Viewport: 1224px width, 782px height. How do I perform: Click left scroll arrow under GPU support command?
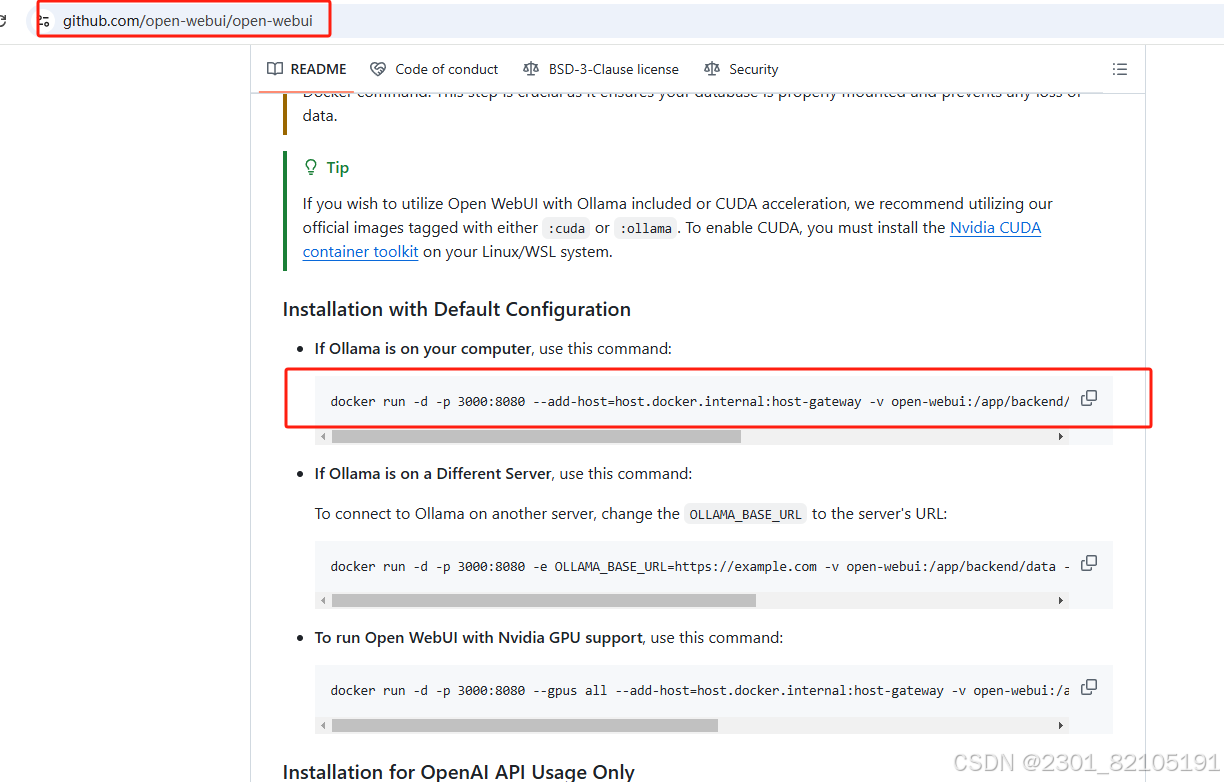[323, 725]
